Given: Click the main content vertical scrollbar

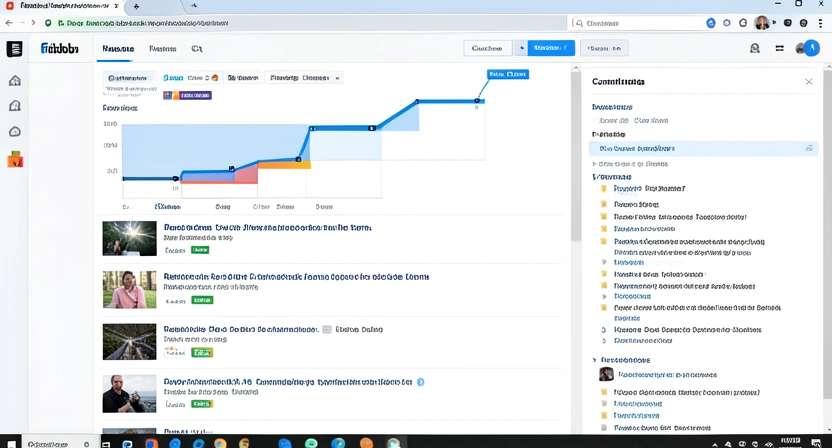Looking at the screenshot, I should 576,157.
